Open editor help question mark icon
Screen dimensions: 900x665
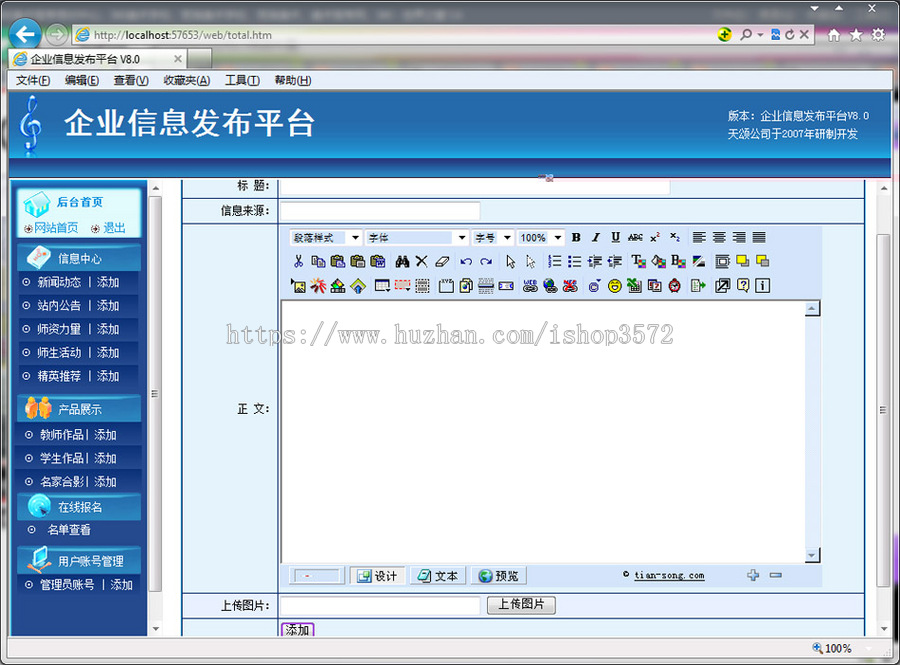click(x=743, y=285)
